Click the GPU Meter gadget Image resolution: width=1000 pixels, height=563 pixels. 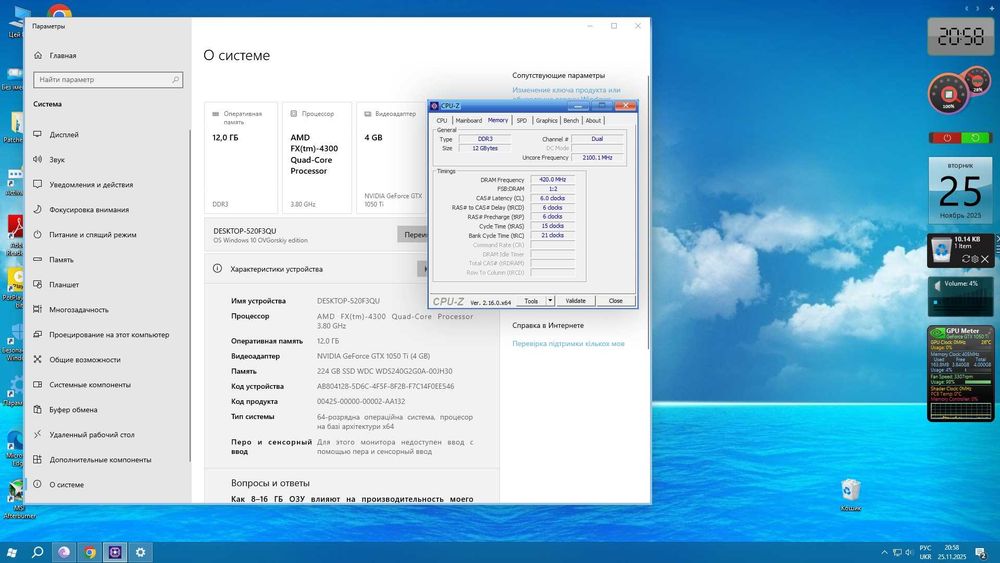[960, 374]
